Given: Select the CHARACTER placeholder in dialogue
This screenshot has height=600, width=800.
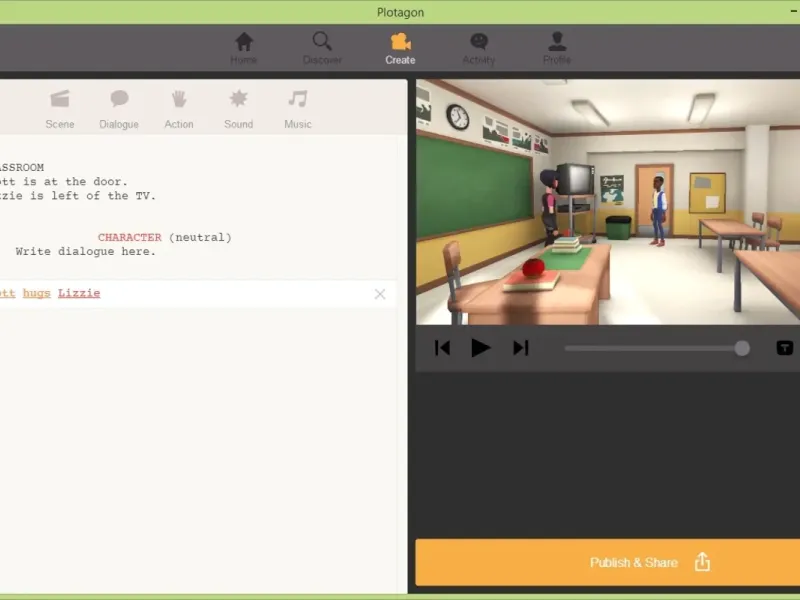Looking at the screenshot, I should pos(130,237).
